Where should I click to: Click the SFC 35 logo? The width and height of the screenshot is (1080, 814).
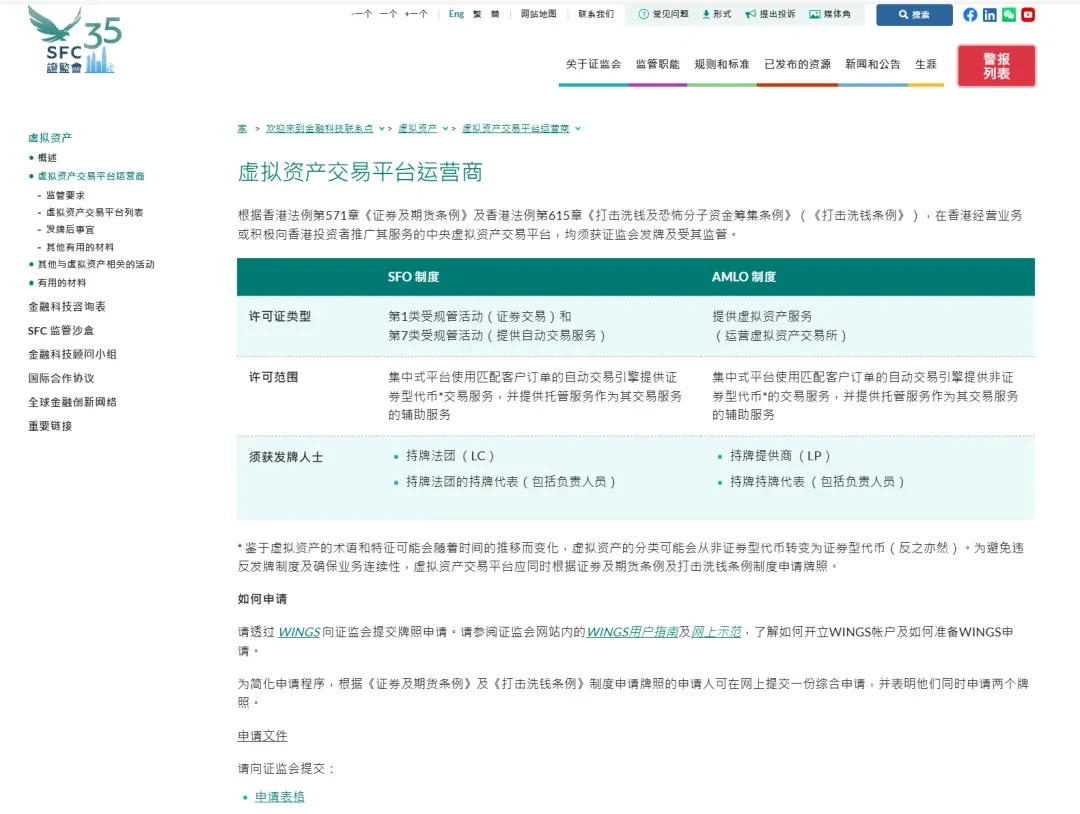[75, 41]
